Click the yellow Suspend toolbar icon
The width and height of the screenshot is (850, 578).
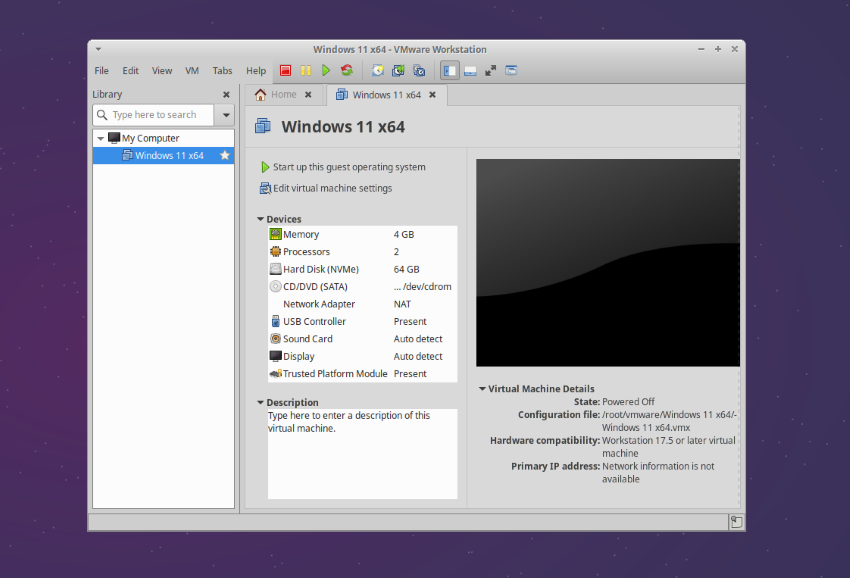click(x=306, y=71)
